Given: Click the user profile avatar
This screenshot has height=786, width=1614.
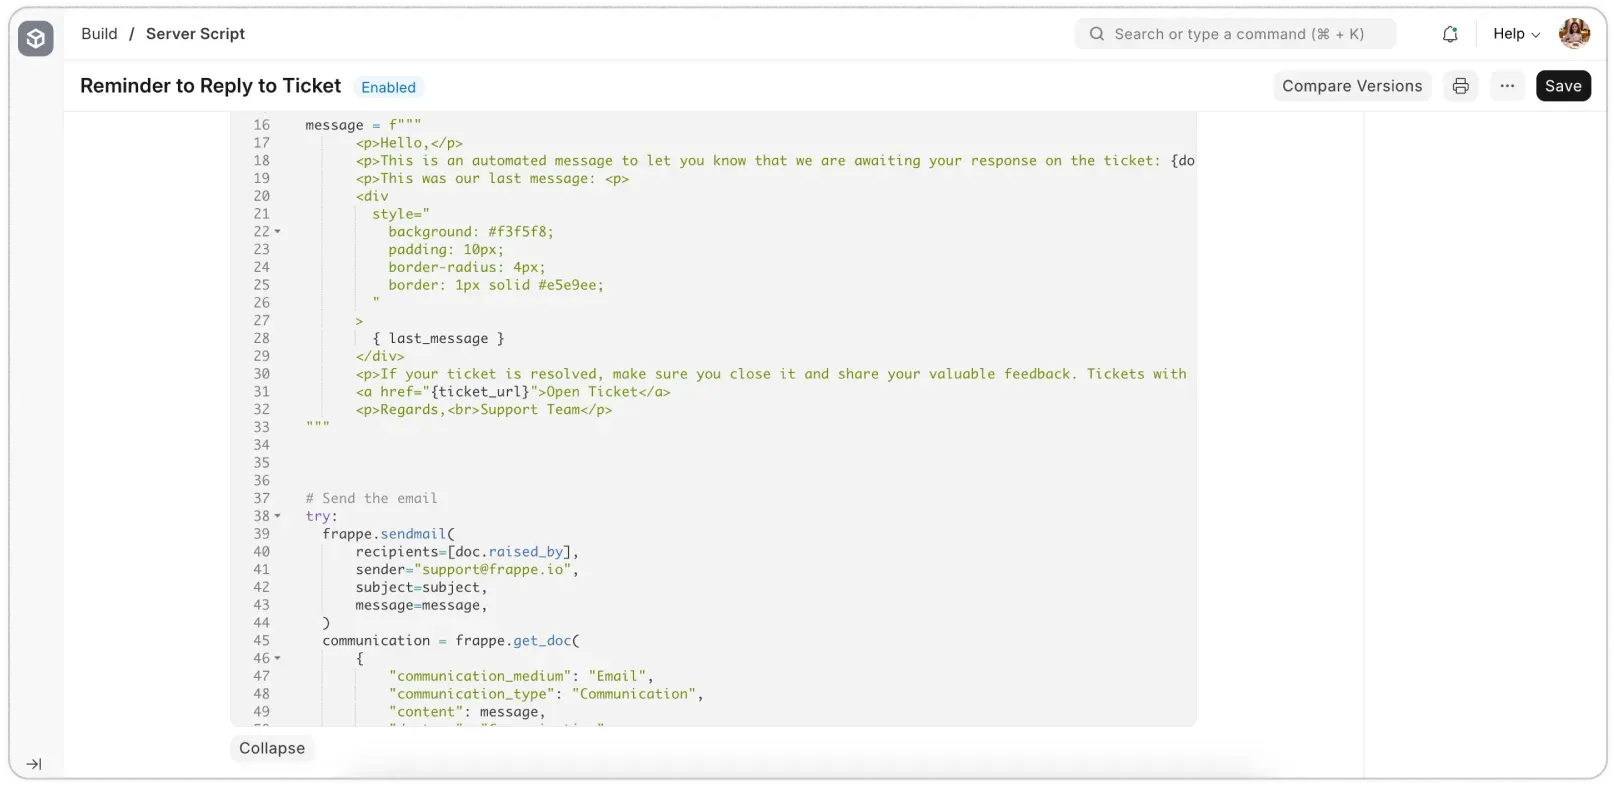Looking at the screenshot, I should pos(1574,34).
